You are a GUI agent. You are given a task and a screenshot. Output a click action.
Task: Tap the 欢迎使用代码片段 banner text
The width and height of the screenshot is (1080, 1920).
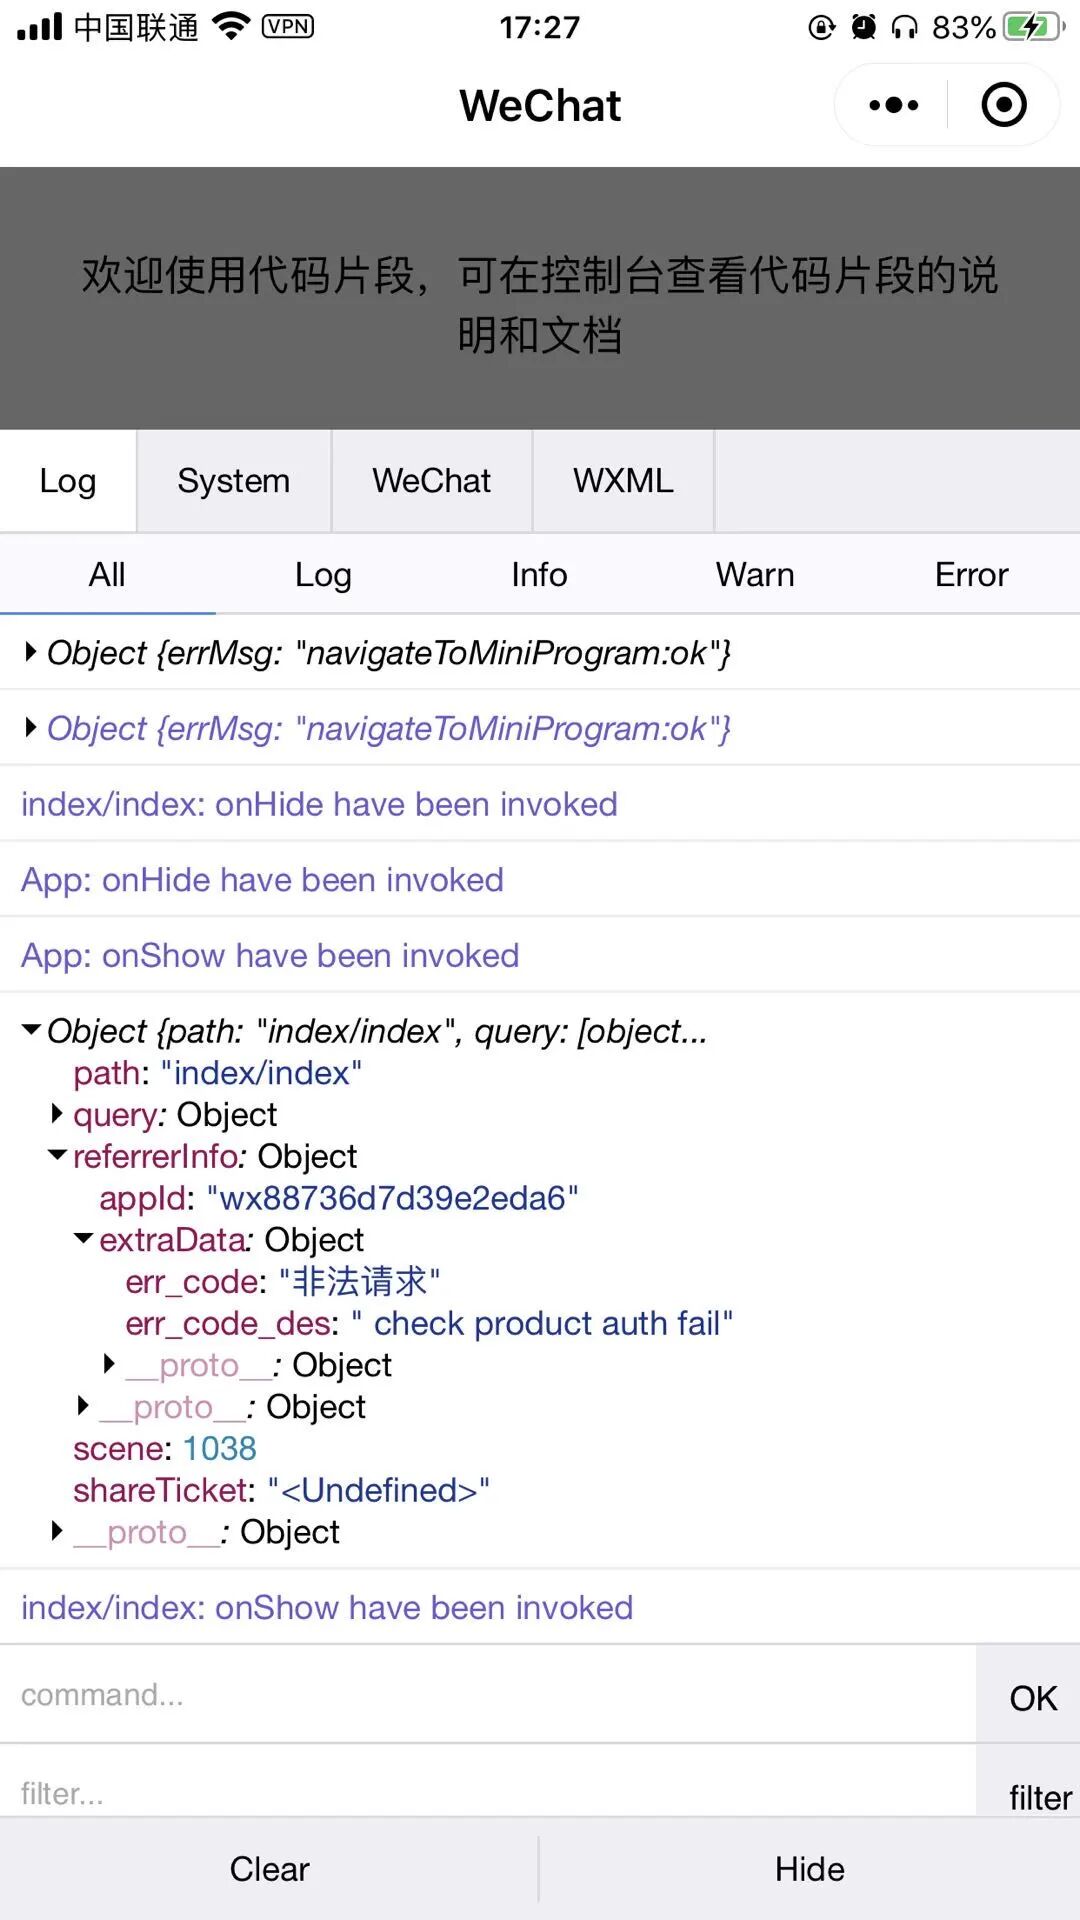[540, 304]
